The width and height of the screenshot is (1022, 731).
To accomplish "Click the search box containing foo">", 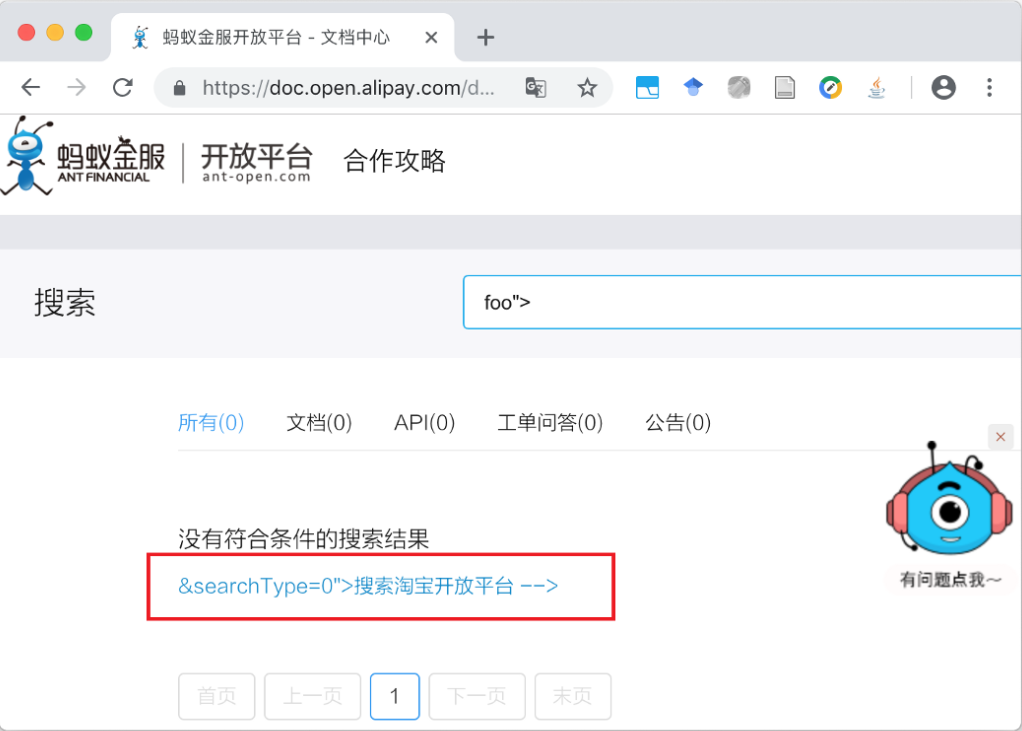I will [x=742, y=302].
